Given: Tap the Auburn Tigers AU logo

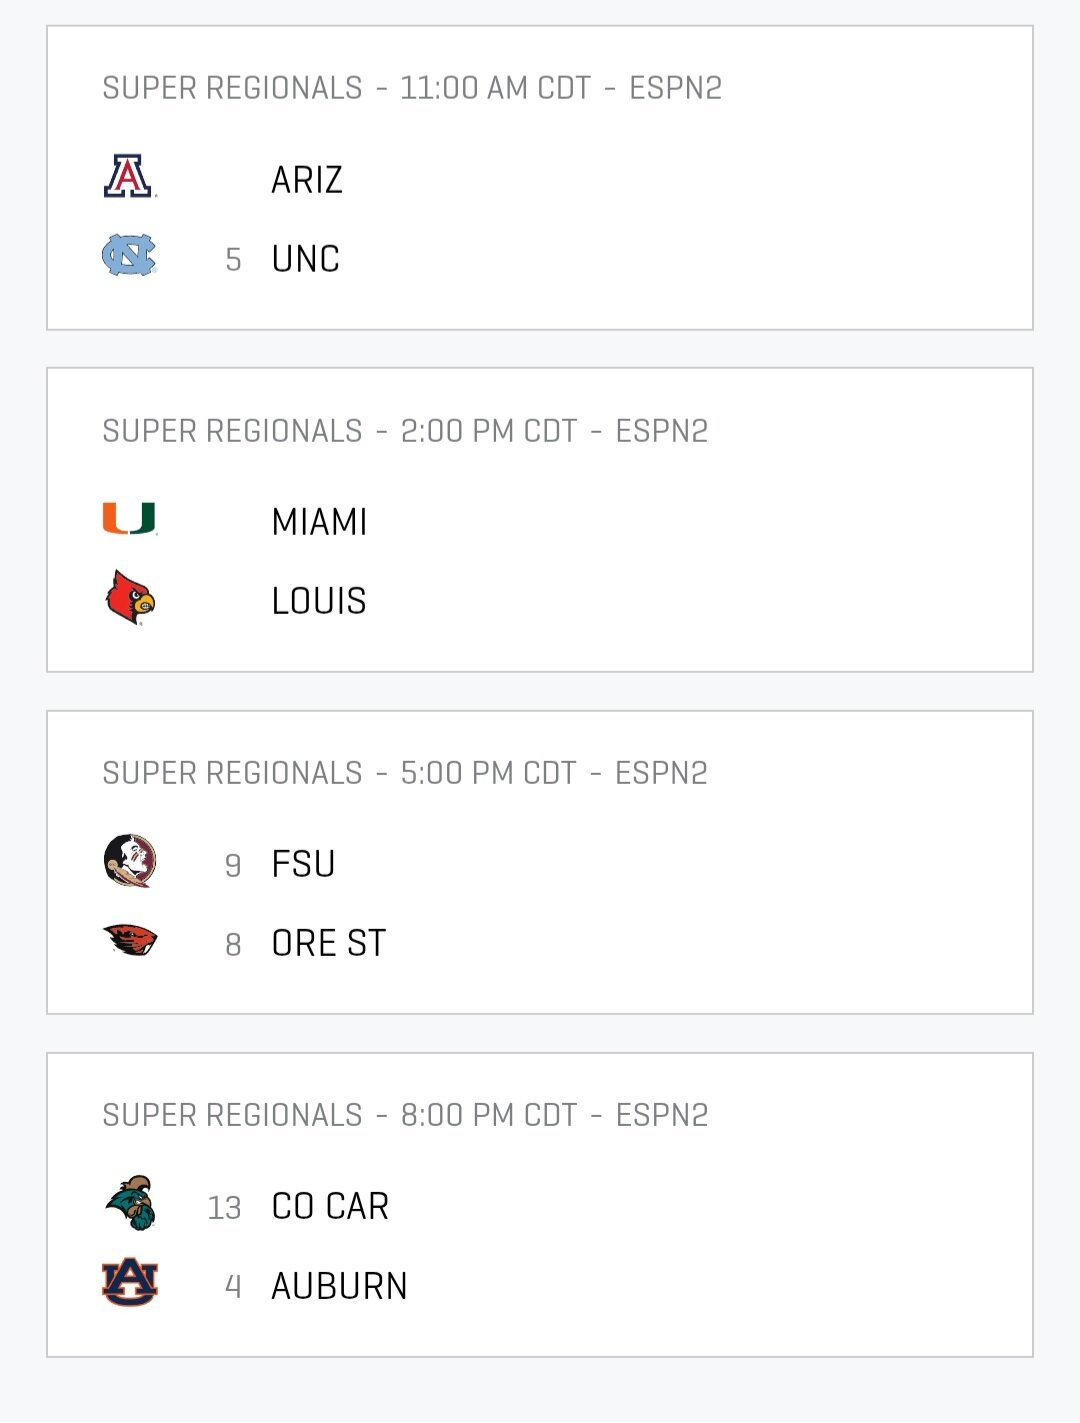Looking at the screenshot, I should pos(130,1282).
